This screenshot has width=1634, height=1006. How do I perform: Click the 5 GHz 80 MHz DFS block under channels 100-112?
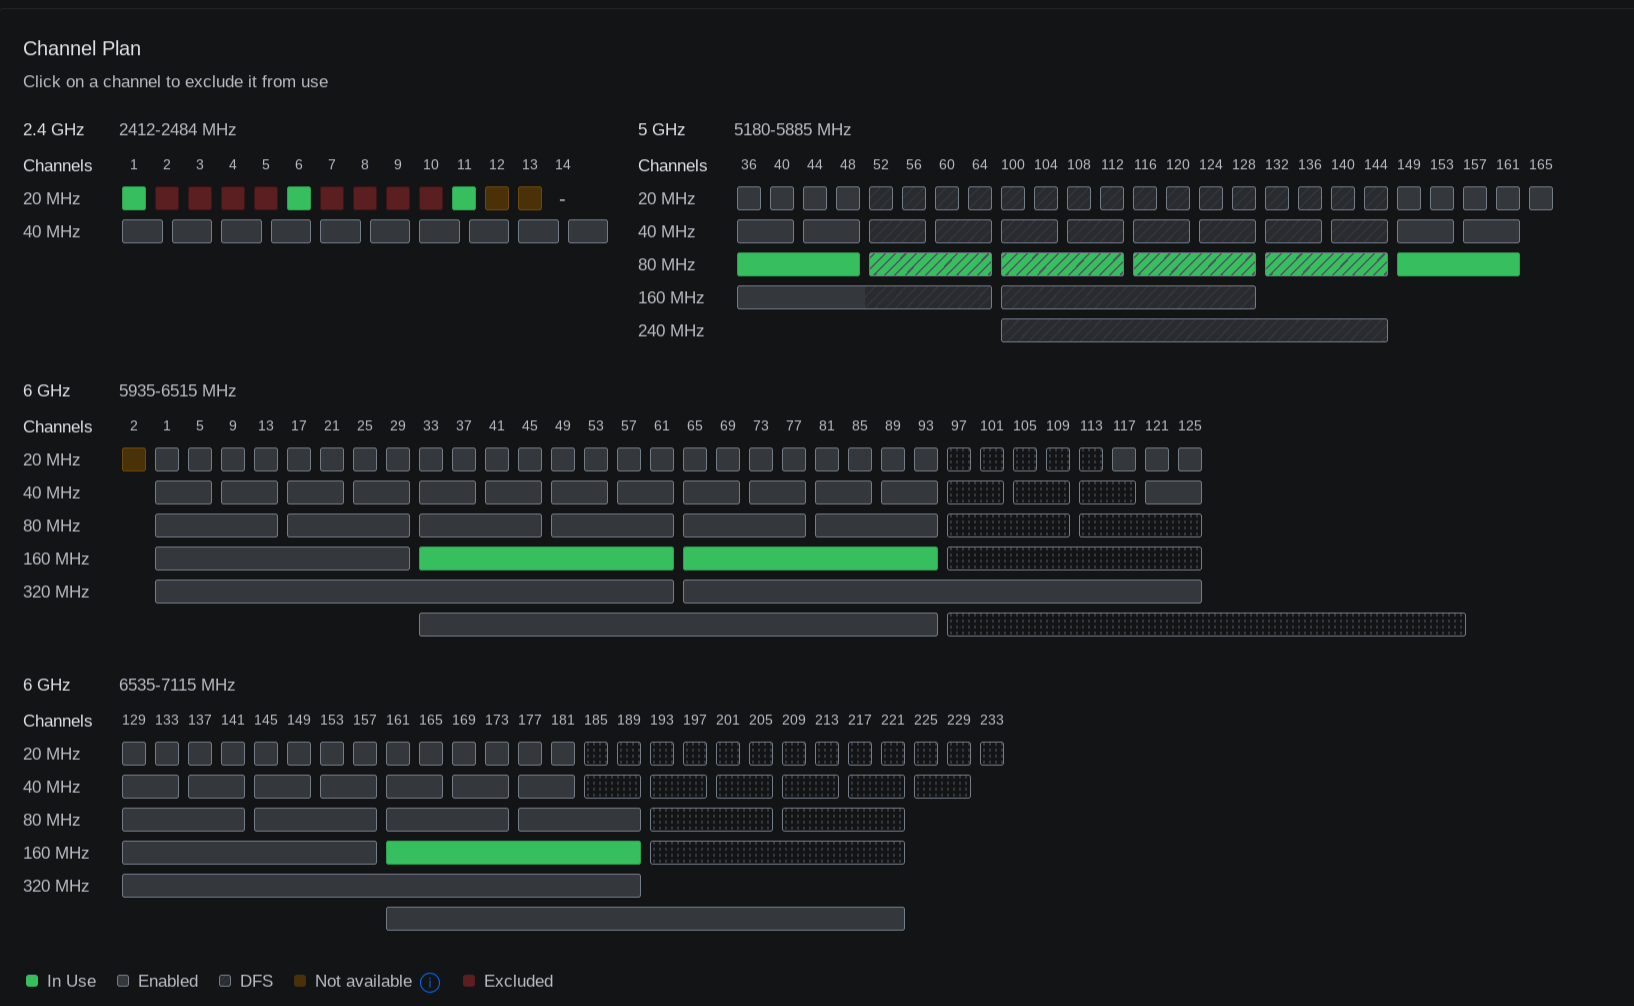[x=1062, y=264]
